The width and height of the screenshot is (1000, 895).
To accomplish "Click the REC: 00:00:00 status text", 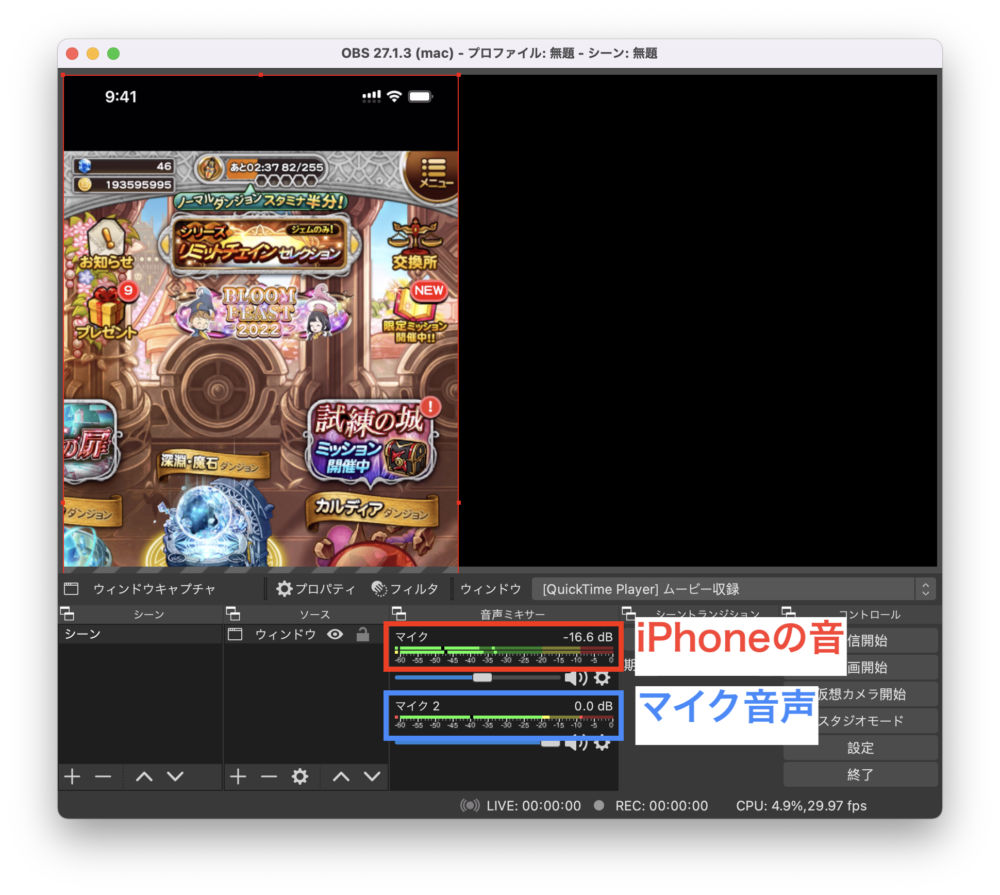I will coord(661,806).
